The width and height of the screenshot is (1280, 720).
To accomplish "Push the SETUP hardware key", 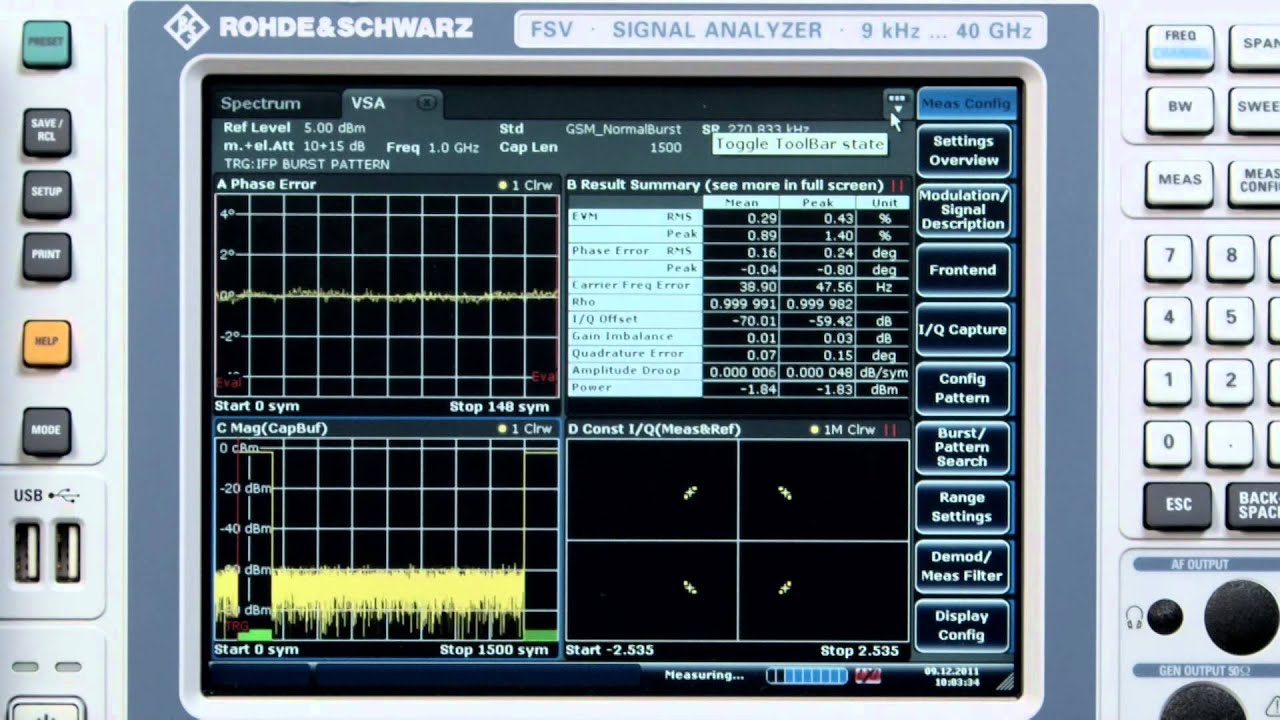I will (x=46, y=192).
